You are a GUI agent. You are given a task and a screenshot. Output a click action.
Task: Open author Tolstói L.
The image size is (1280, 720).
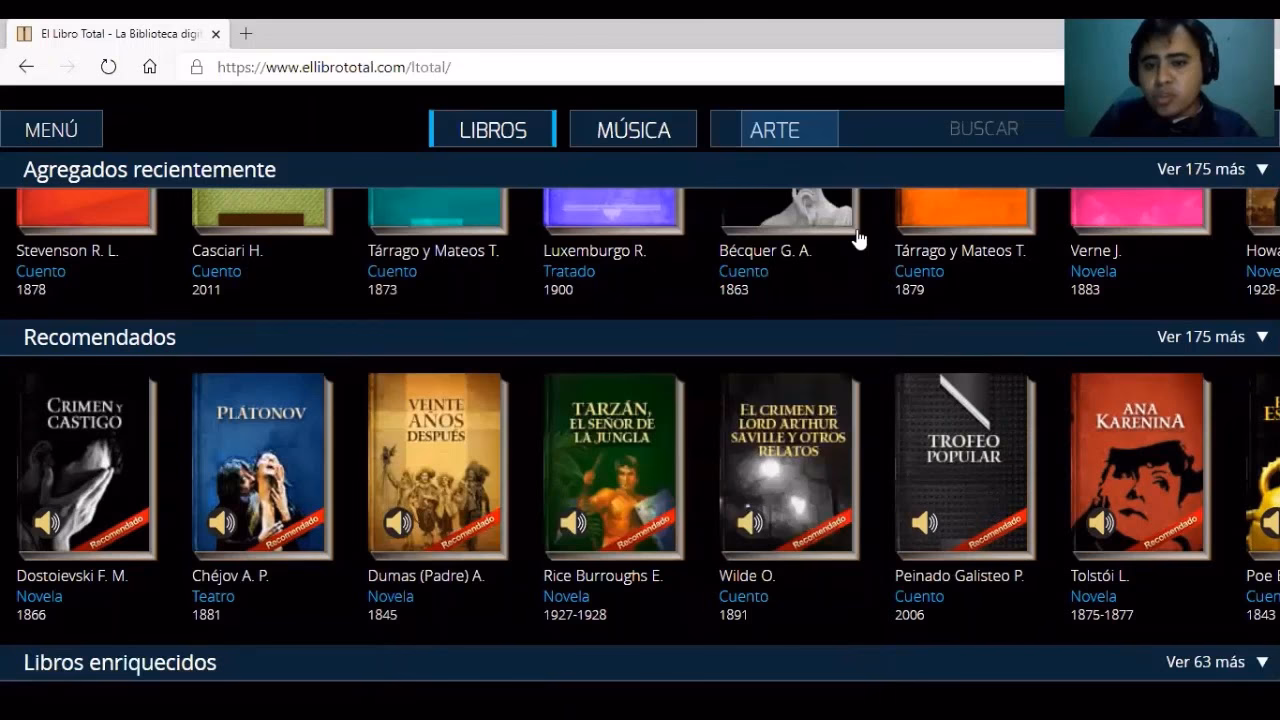[x=1099, y=576]
